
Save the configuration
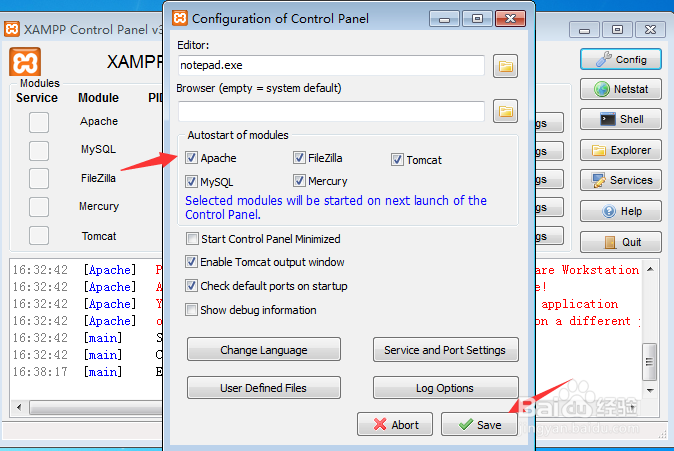(479, 424)
